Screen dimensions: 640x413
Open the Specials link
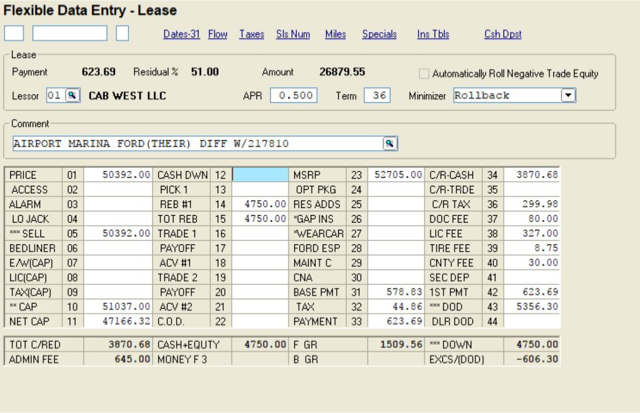pyautogui.click(x=379, y=34)
